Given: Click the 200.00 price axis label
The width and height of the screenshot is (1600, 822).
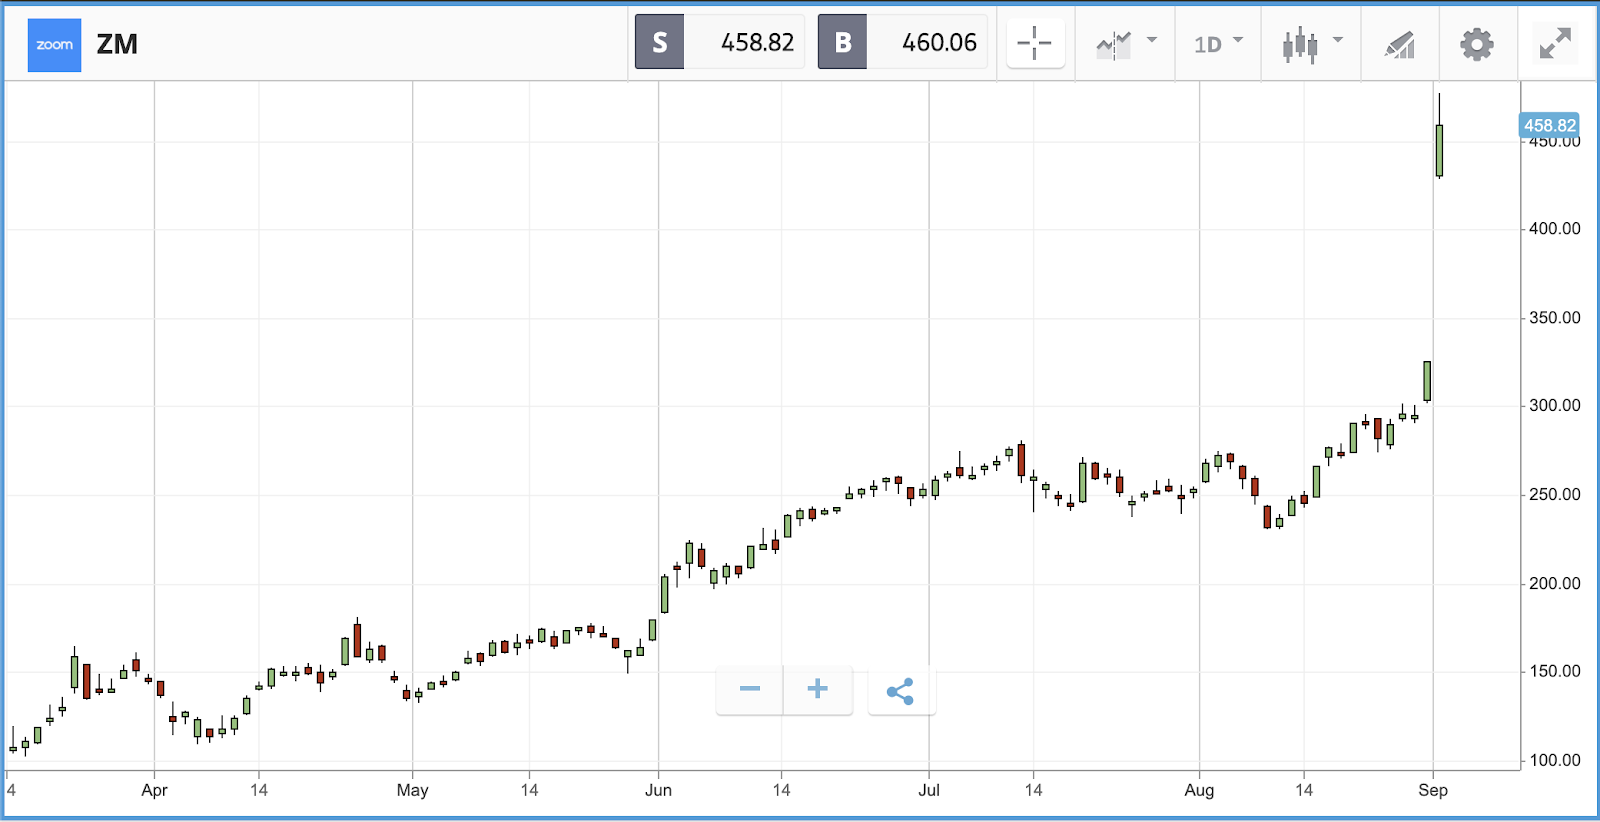Looking at the screenshot, I should click(1555, 584).
